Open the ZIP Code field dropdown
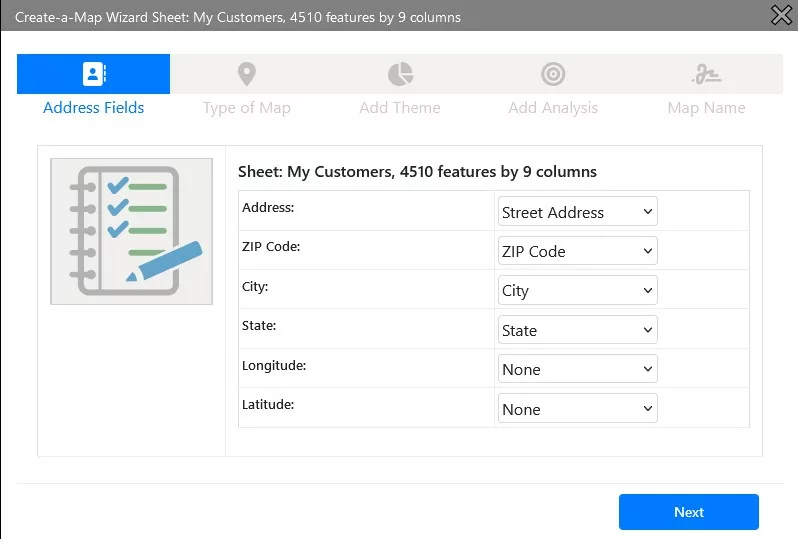Image resolution: width=798 pixels, height=539 pixels. (577, 251)
